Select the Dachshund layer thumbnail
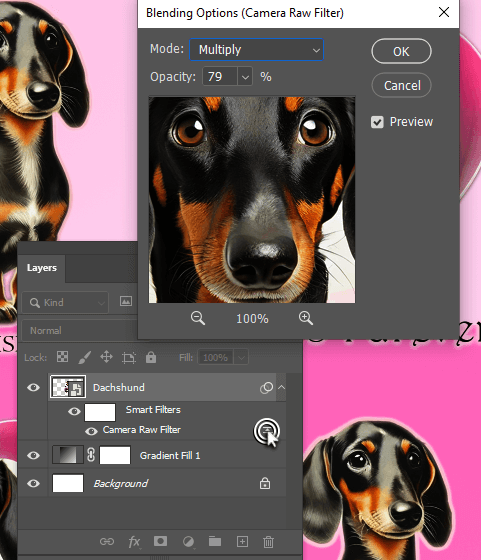 (68, 387)
